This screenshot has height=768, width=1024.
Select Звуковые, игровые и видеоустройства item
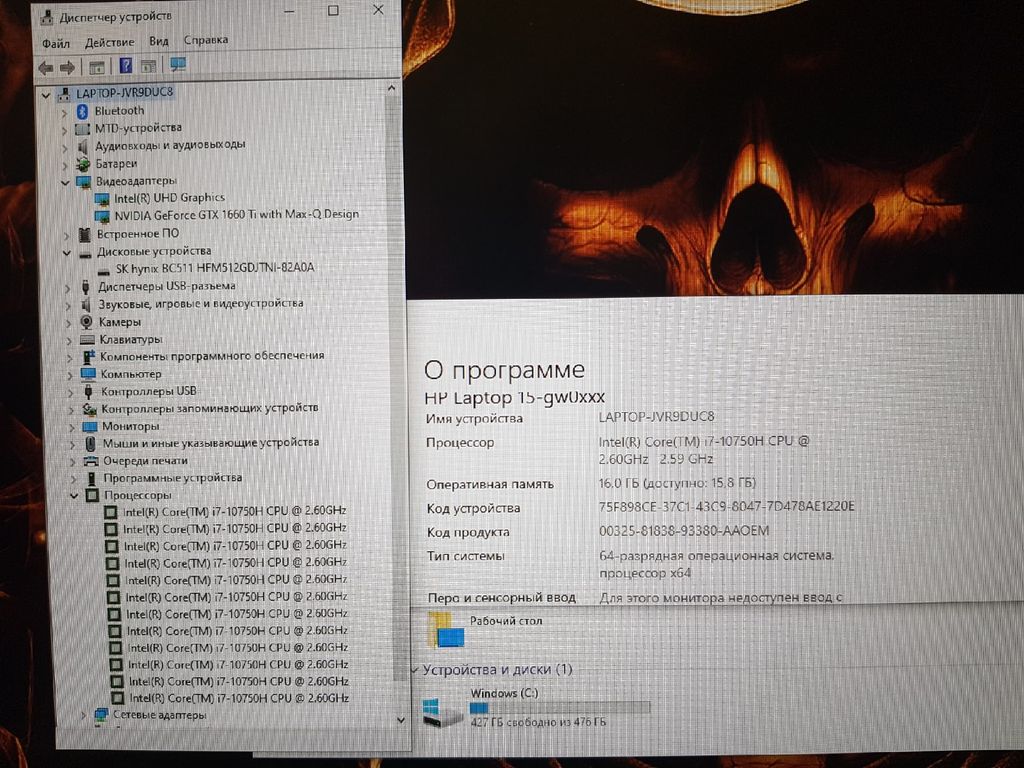(201, 304)
